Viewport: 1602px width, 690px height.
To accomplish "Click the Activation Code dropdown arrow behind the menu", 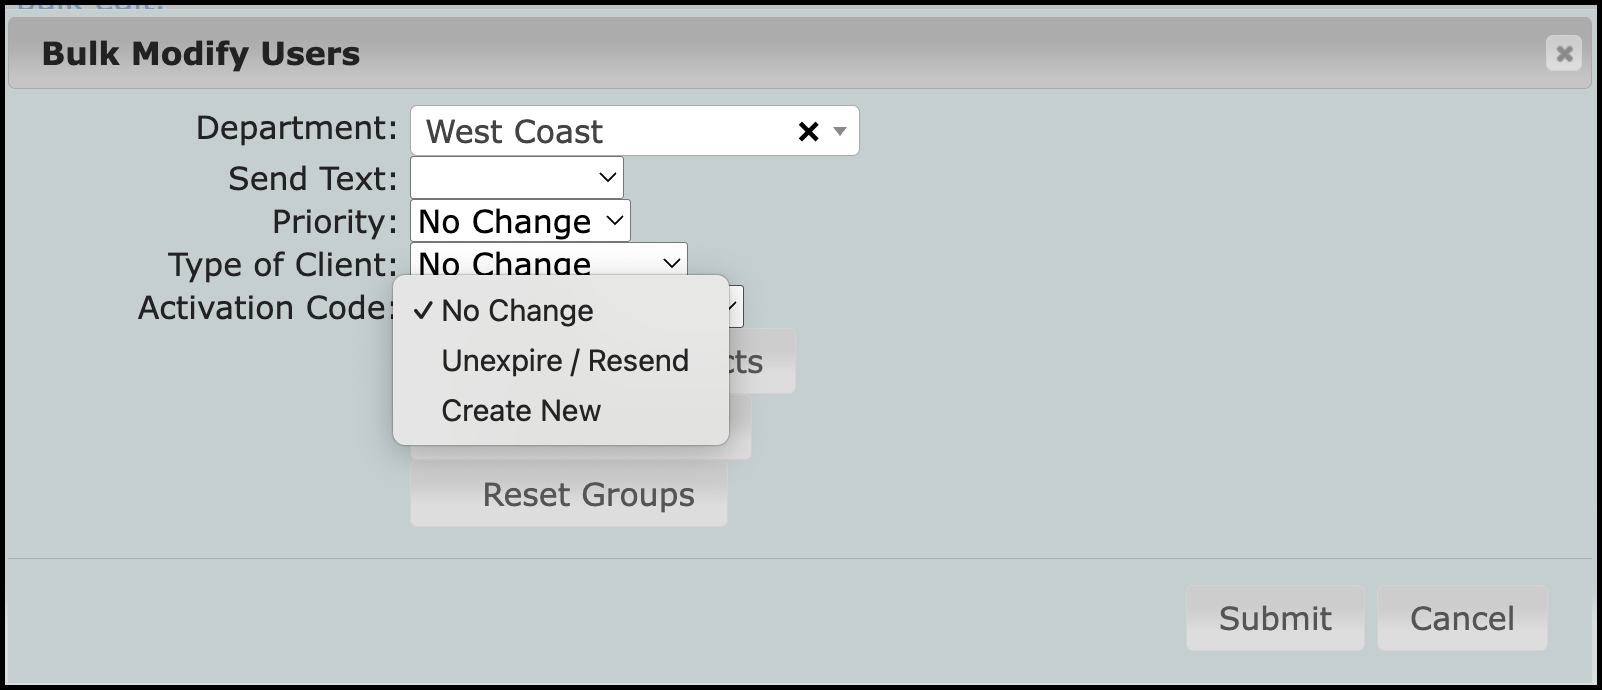I will [x=736, y=307].
